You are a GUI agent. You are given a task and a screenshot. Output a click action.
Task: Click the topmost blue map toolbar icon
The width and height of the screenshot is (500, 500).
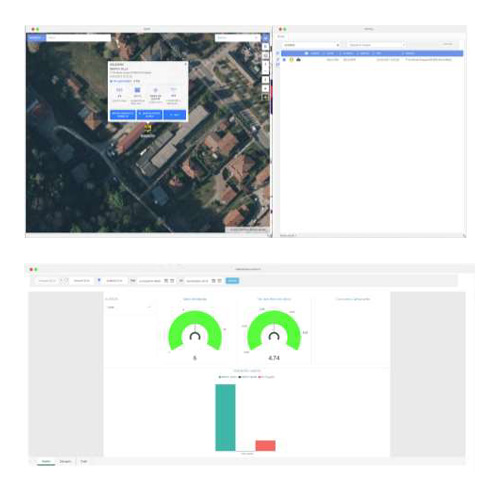tap(265, 38)
